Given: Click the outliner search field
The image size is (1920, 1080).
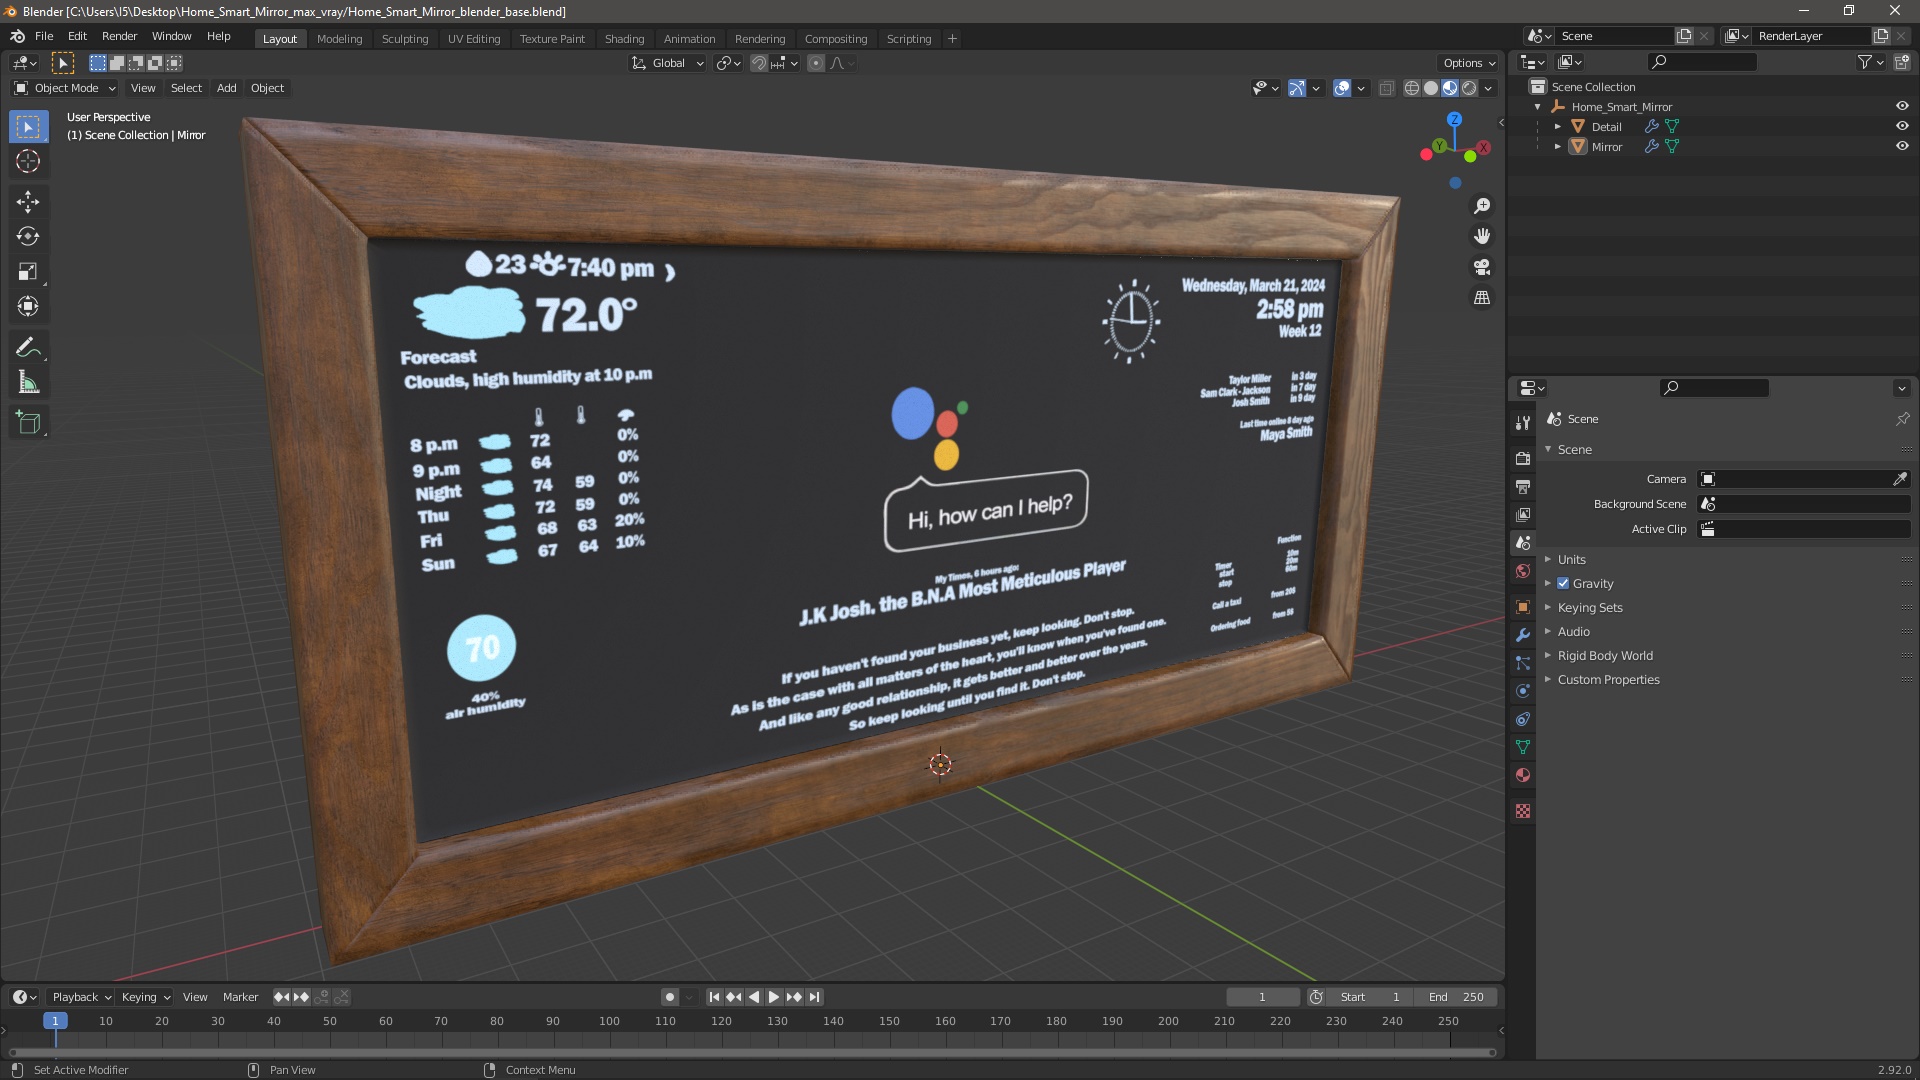Looking at the screenshot, I should click(x=1702, y=62).
